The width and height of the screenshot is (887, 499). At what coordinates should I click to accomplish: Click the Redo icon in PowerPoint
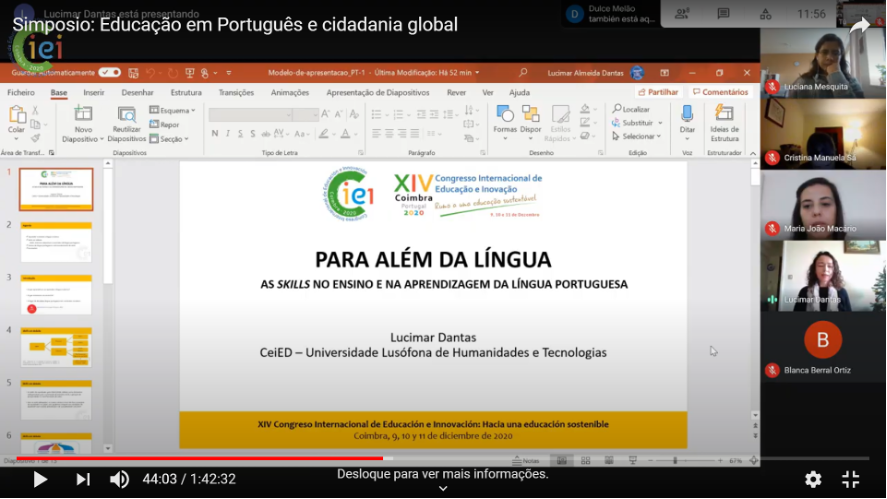tap(173, 73)
